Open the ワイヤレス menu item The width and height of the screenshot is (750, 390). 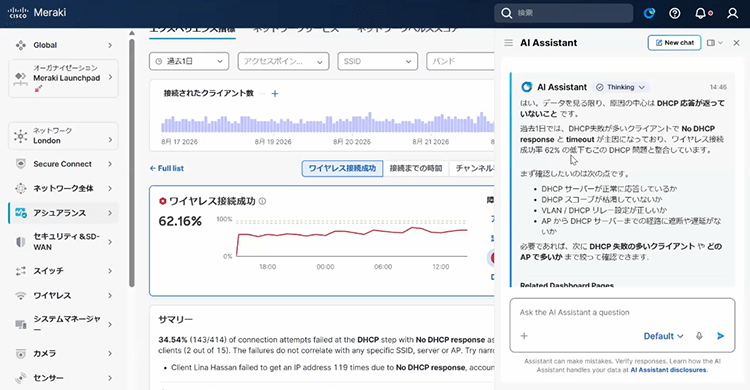point(63,296)
